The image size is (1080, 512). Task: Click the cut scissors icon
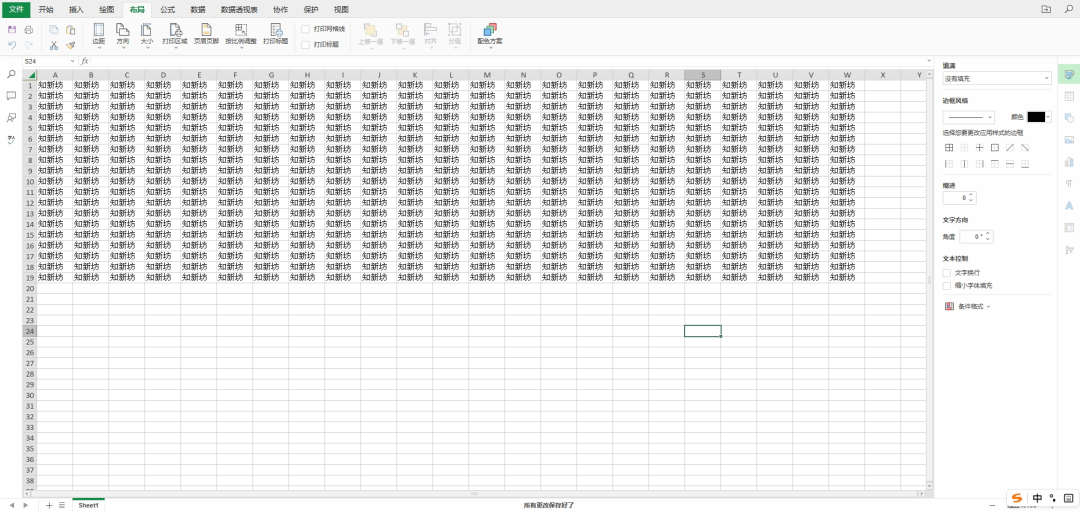point(54,45)
